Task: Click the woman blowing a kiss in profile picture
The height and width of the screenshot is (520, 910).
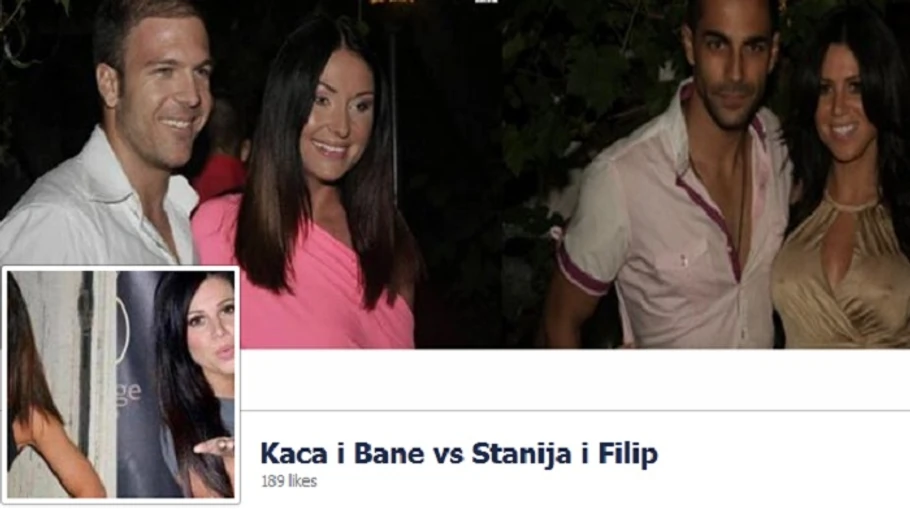Action: tap(197, 383)
